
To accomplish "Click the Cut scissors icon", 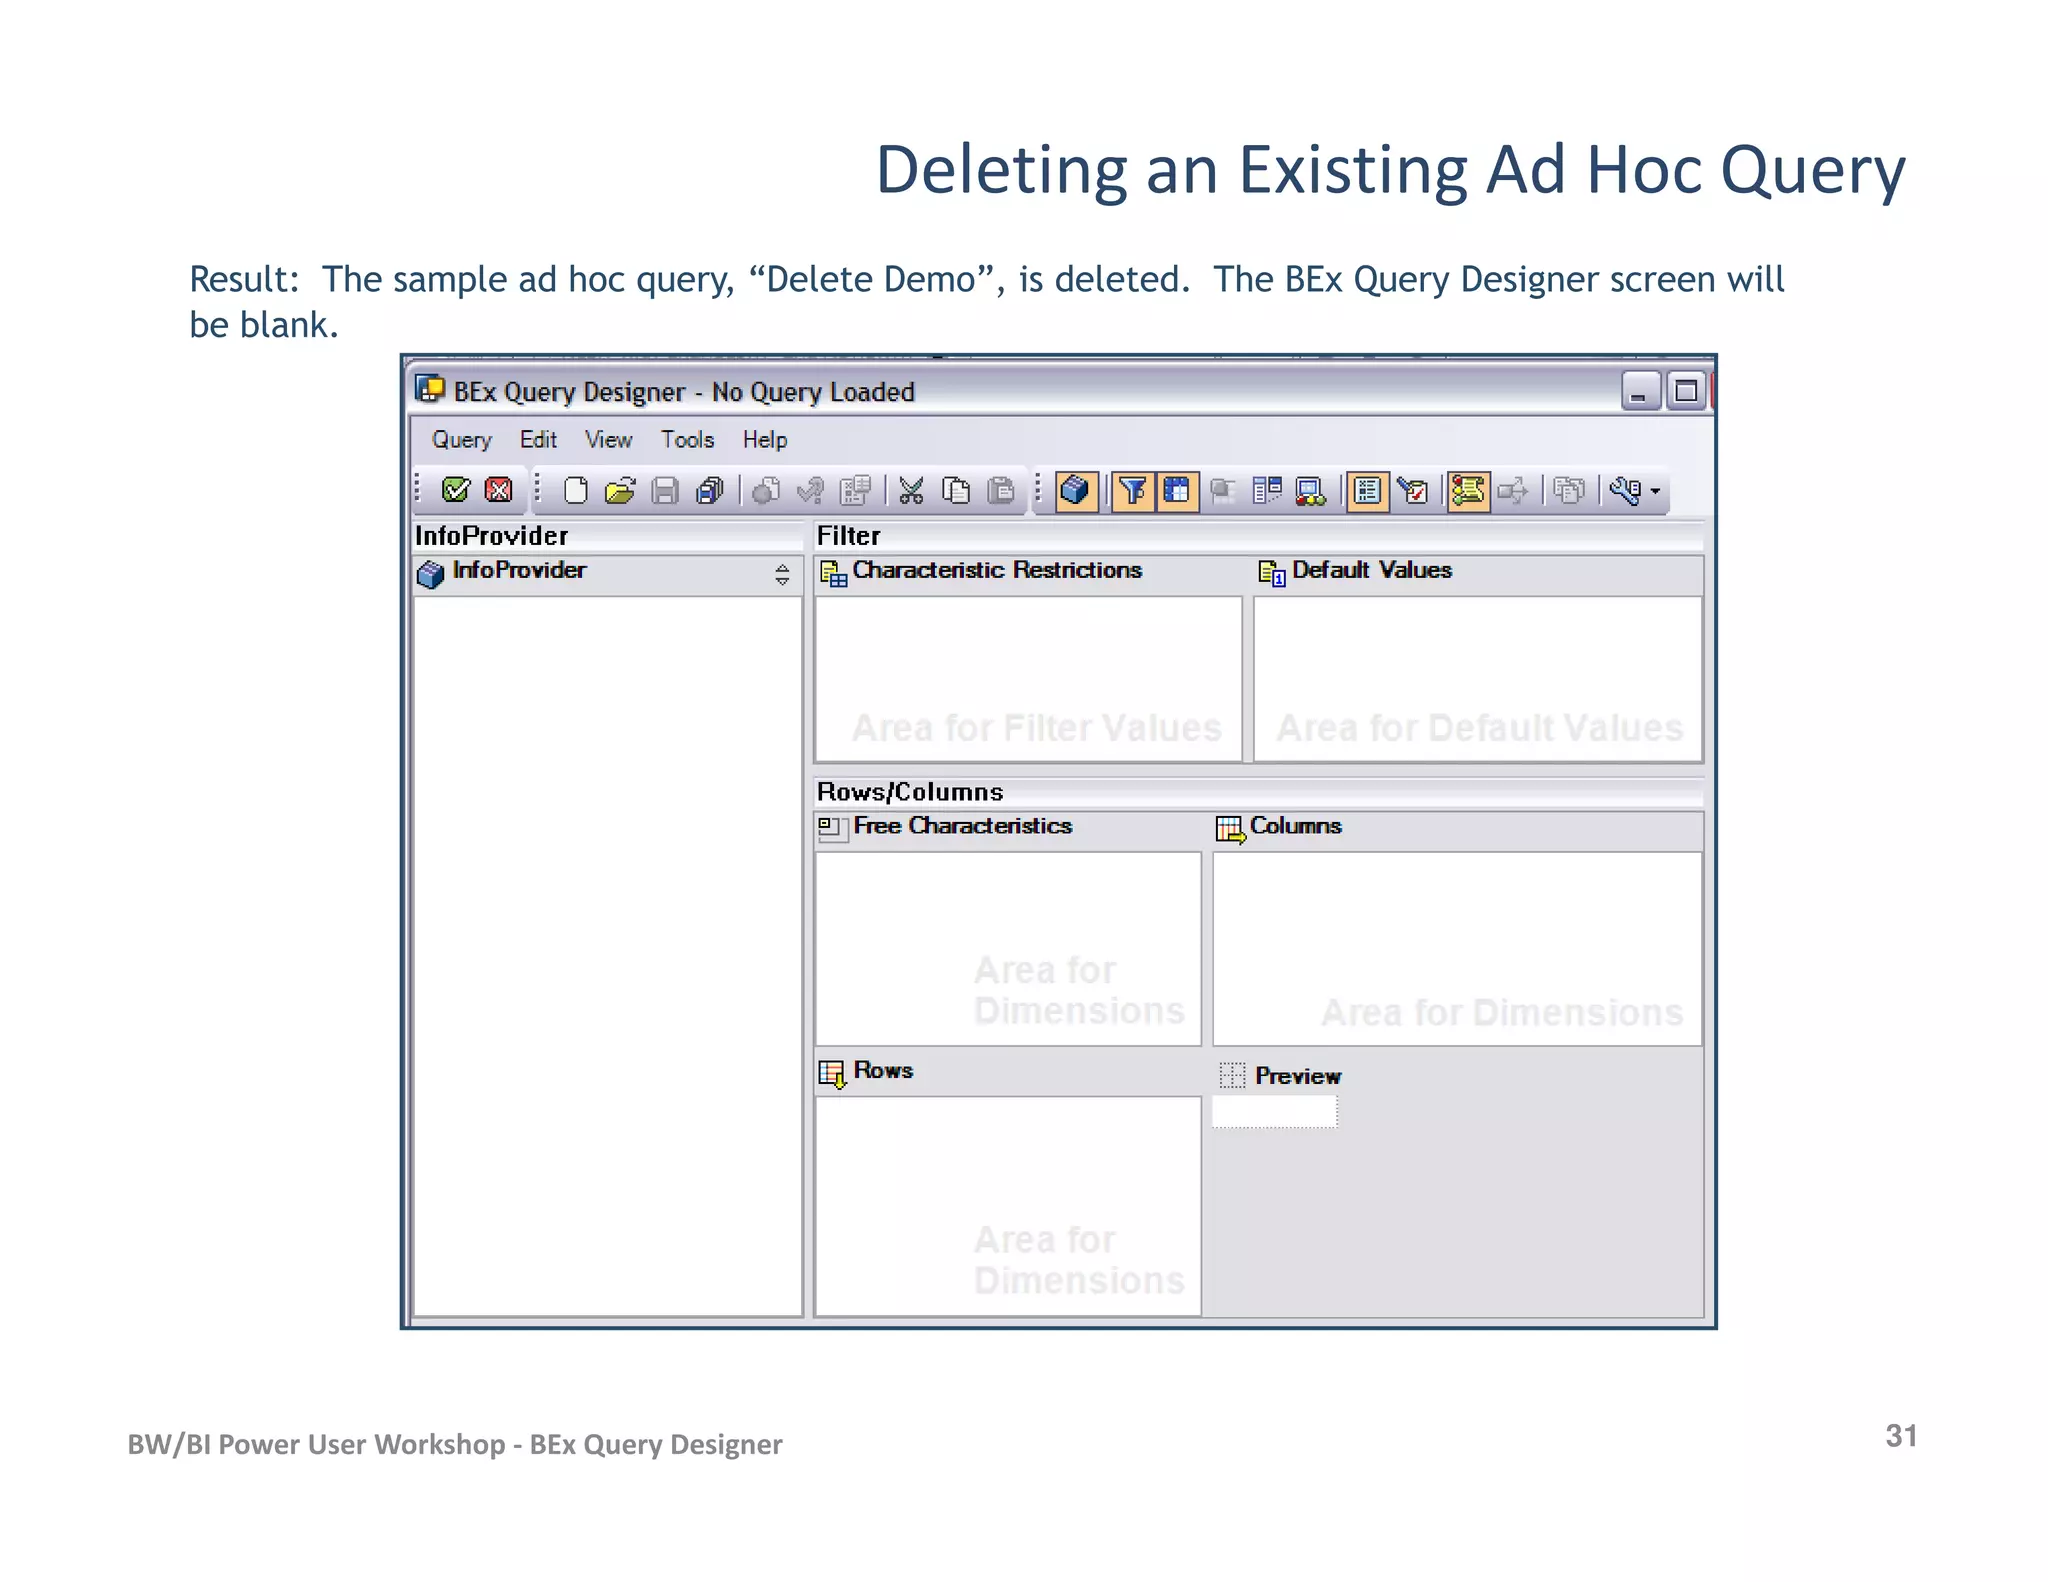I will [911, 491].
